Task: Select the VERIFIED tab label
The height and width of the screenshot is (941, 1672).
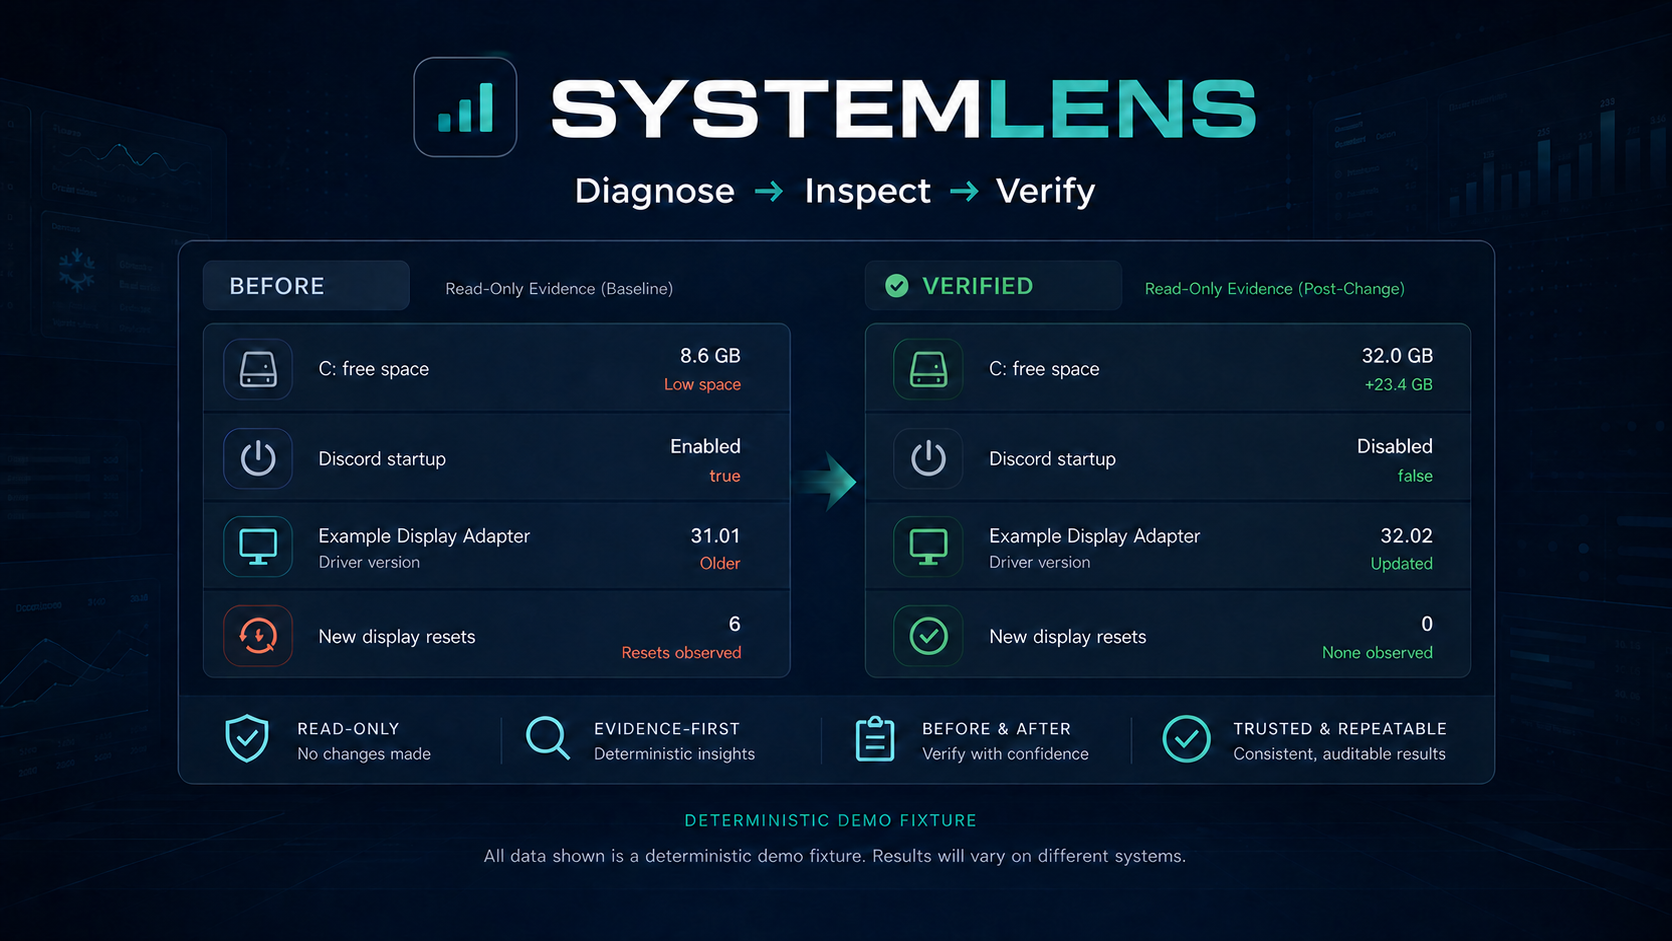Action: (977, 286)
